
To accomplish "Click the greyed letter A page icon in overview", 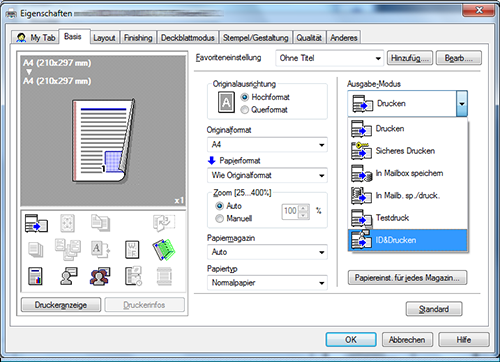I will pyautogui.click(x=100, y=250).
